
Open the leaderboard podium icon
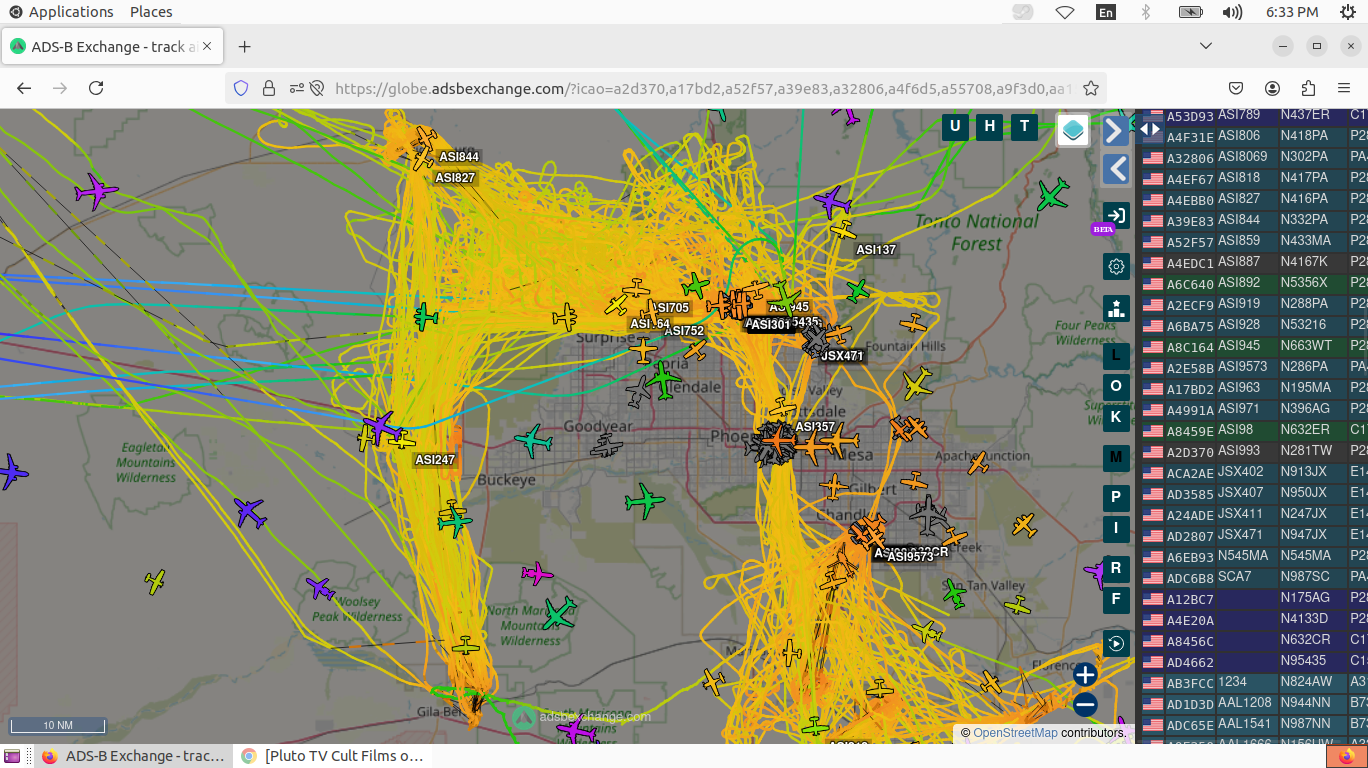click(1116, 308)
